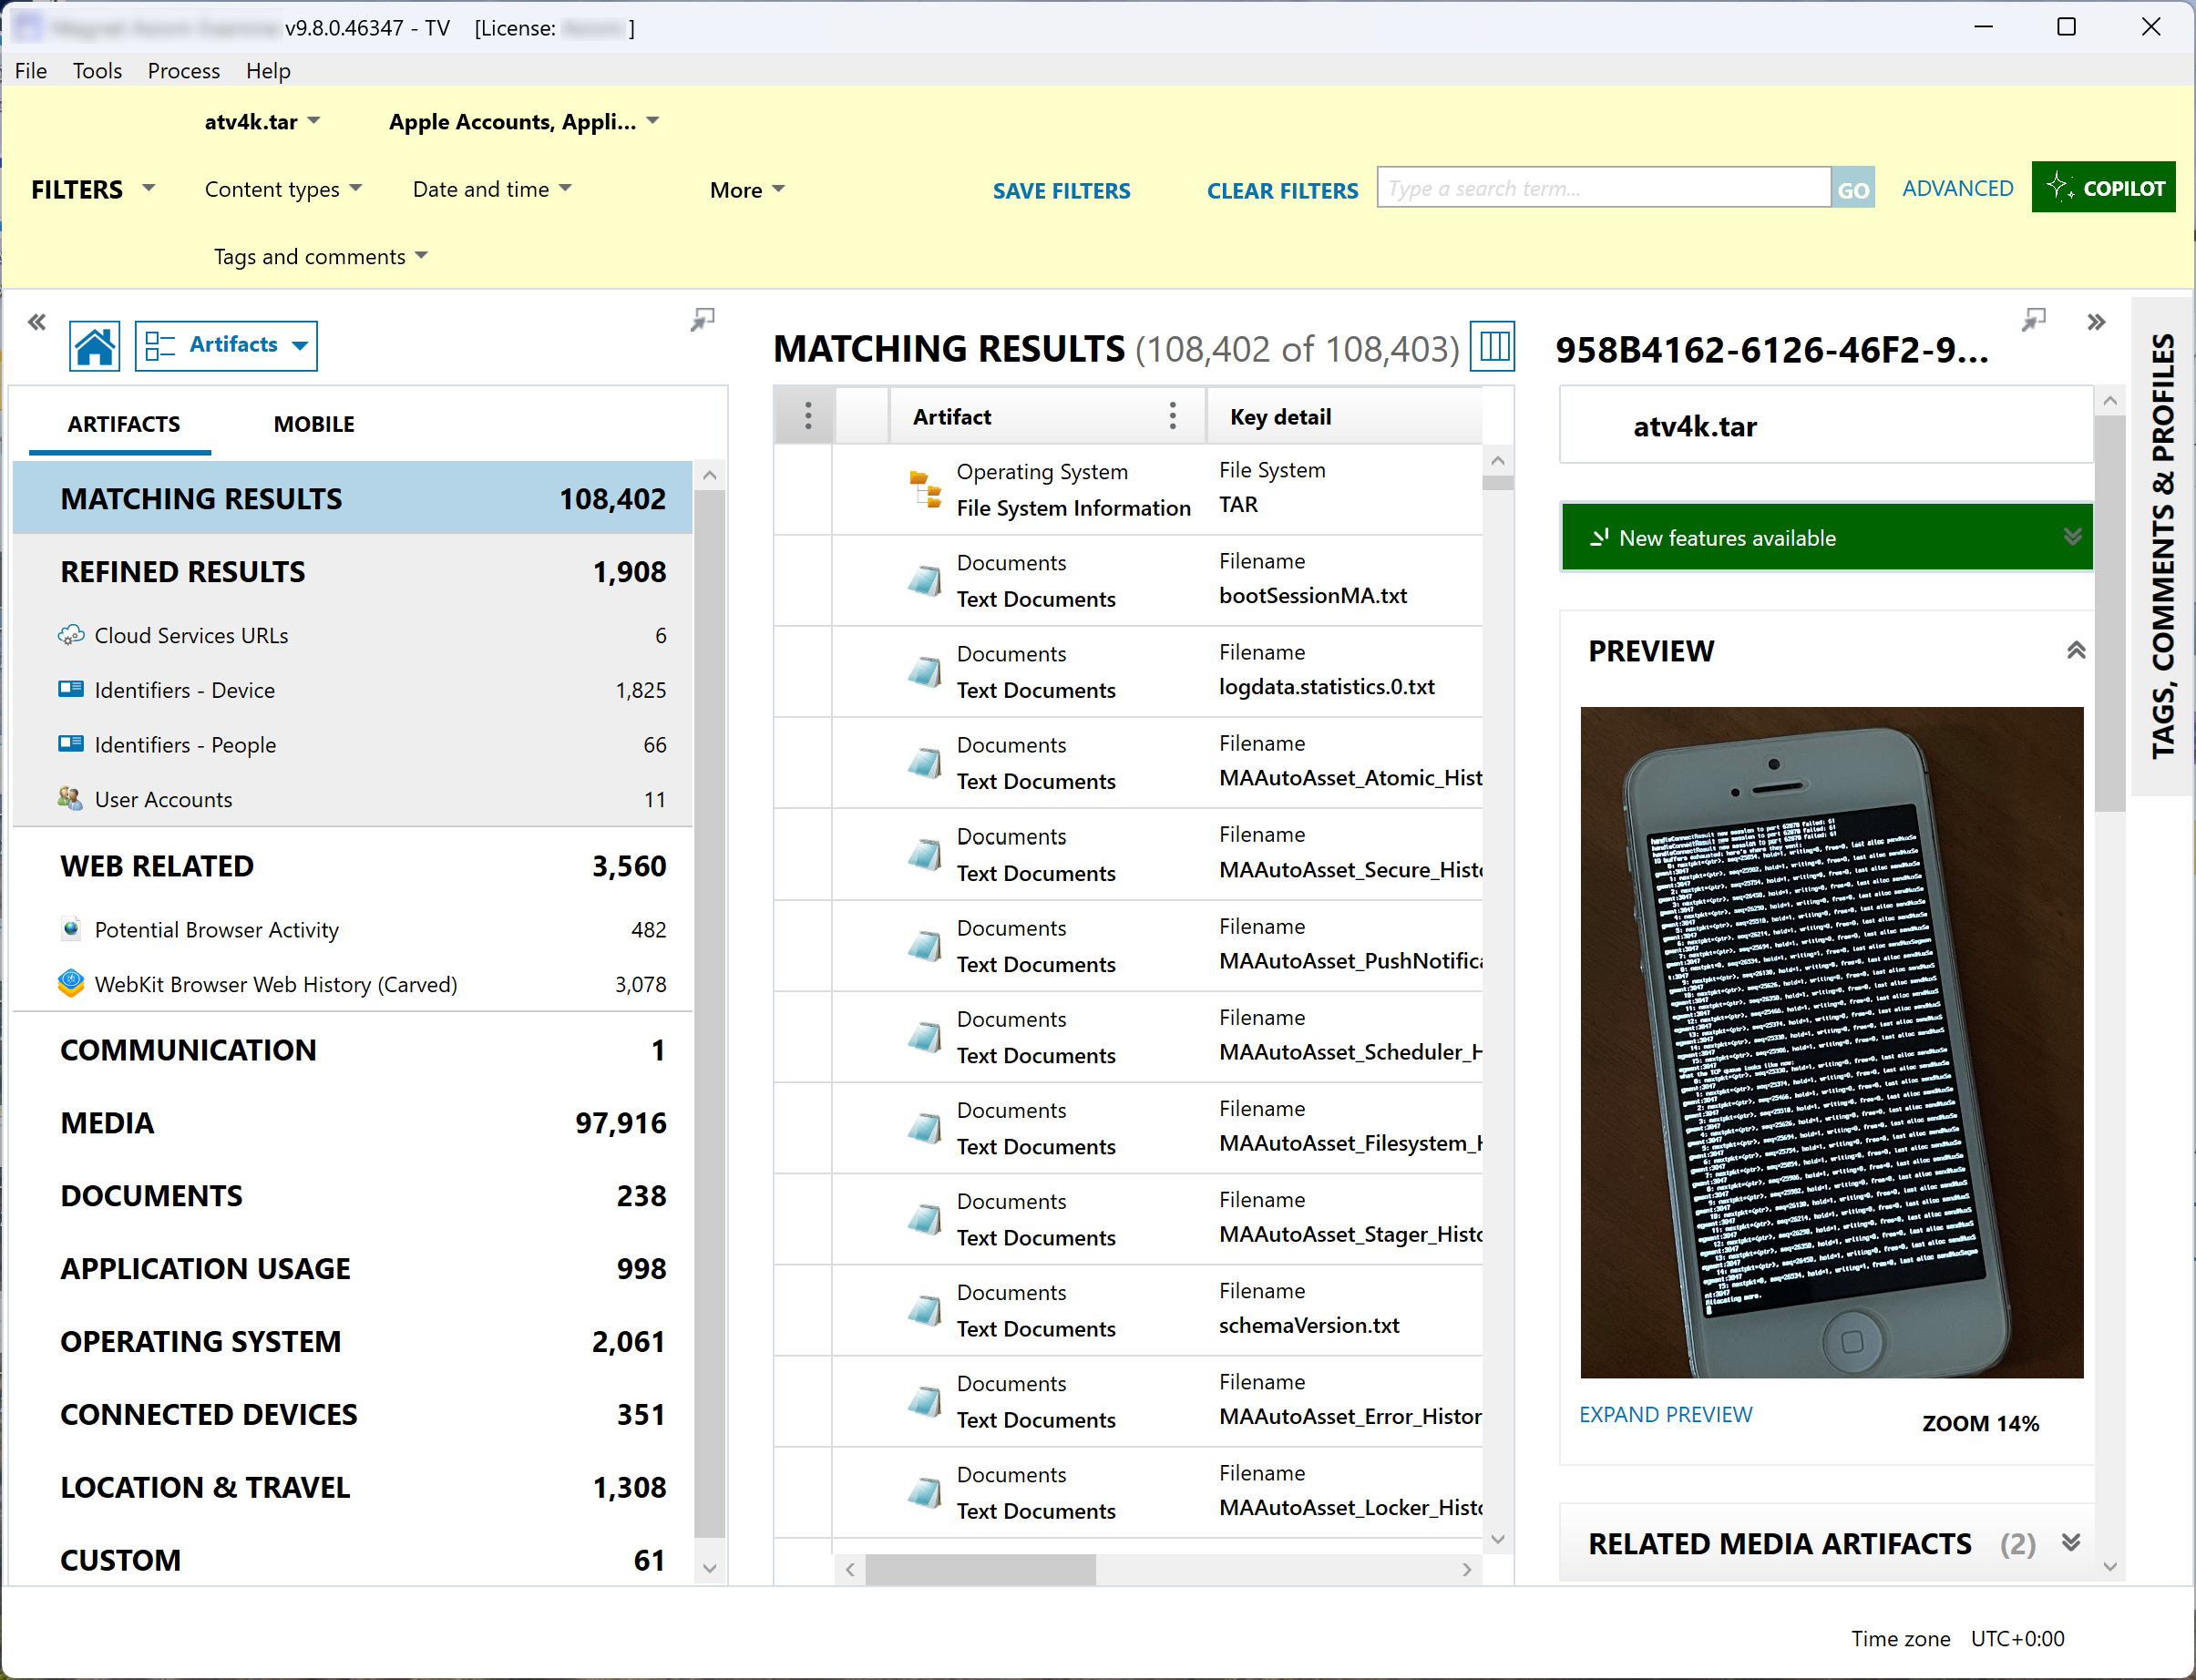The height and width of the screenshot is (1680, 2196).
Task: Select the Cloud Services URLs category
Action: point(191,635)
